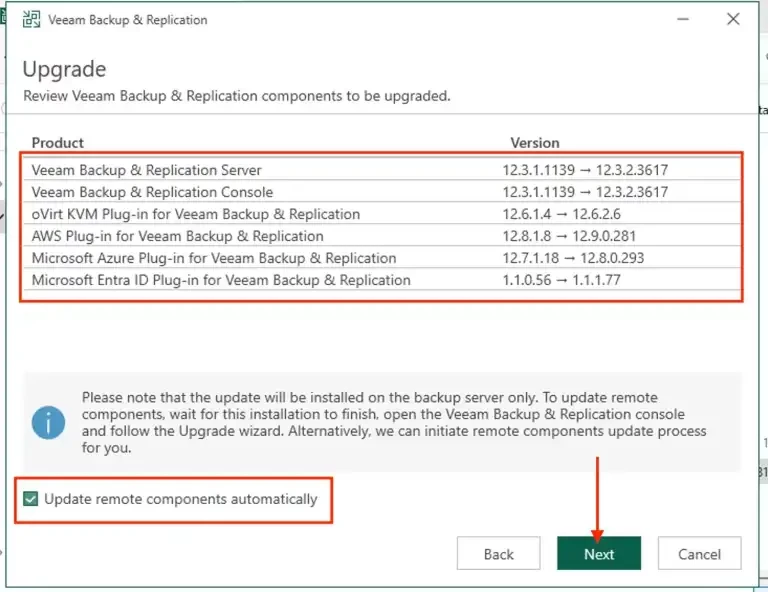This screenshot has width=768, height=592.
Task: Click the Version column header
Action: 535,142
